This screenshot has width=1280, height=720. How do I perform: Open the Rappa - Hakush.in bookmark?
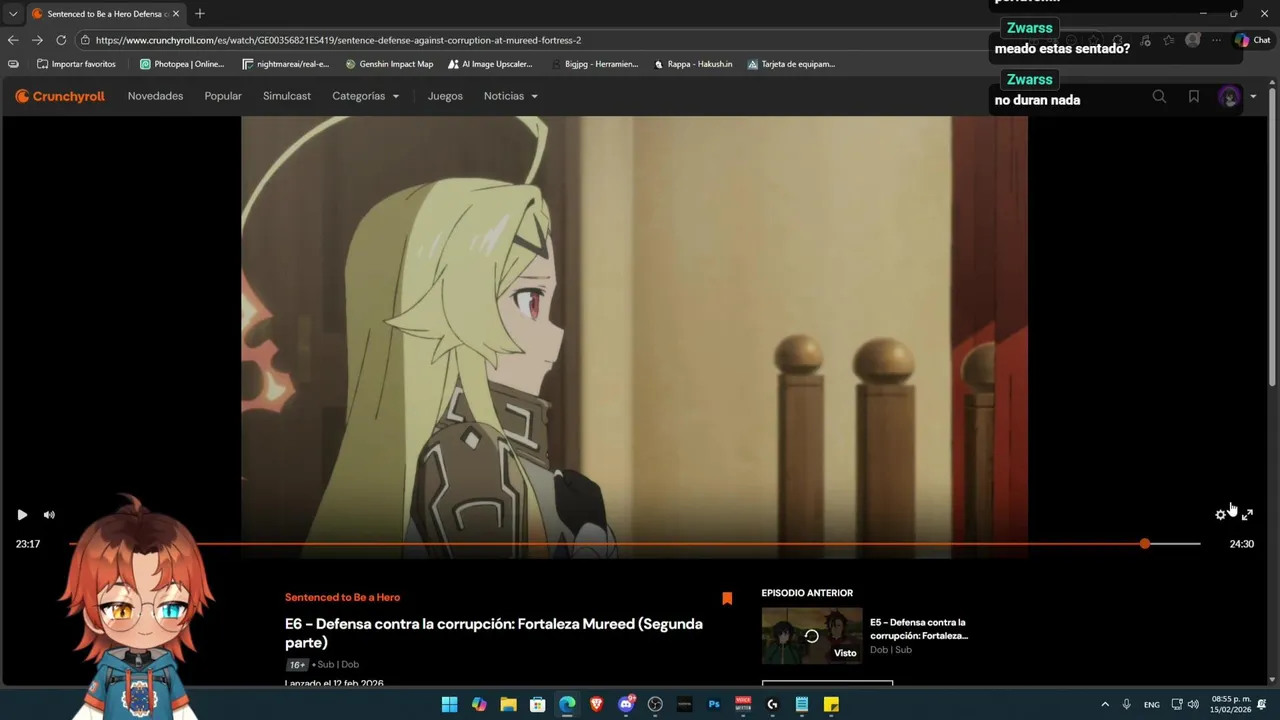pos(693,64)
